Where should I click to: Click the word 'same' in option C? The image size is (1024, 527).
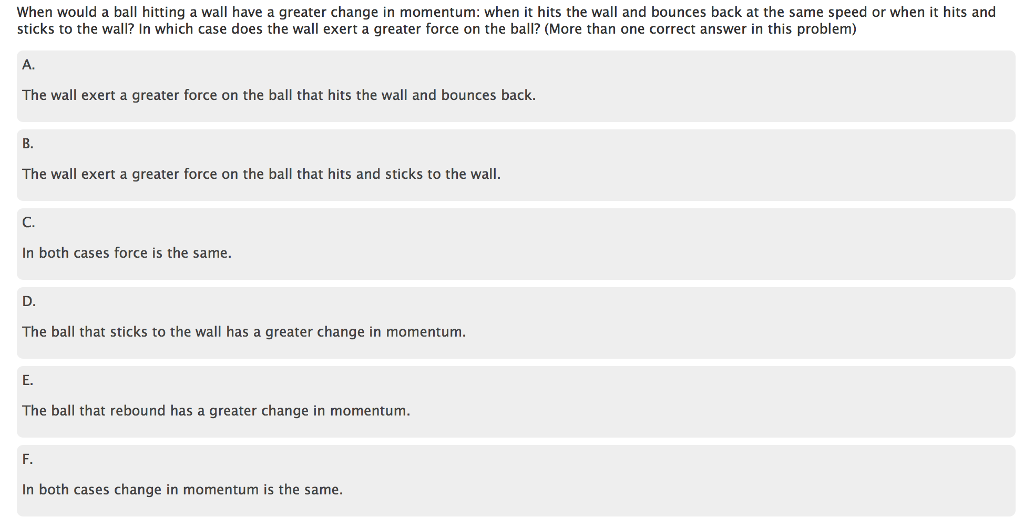click(212, 253)
